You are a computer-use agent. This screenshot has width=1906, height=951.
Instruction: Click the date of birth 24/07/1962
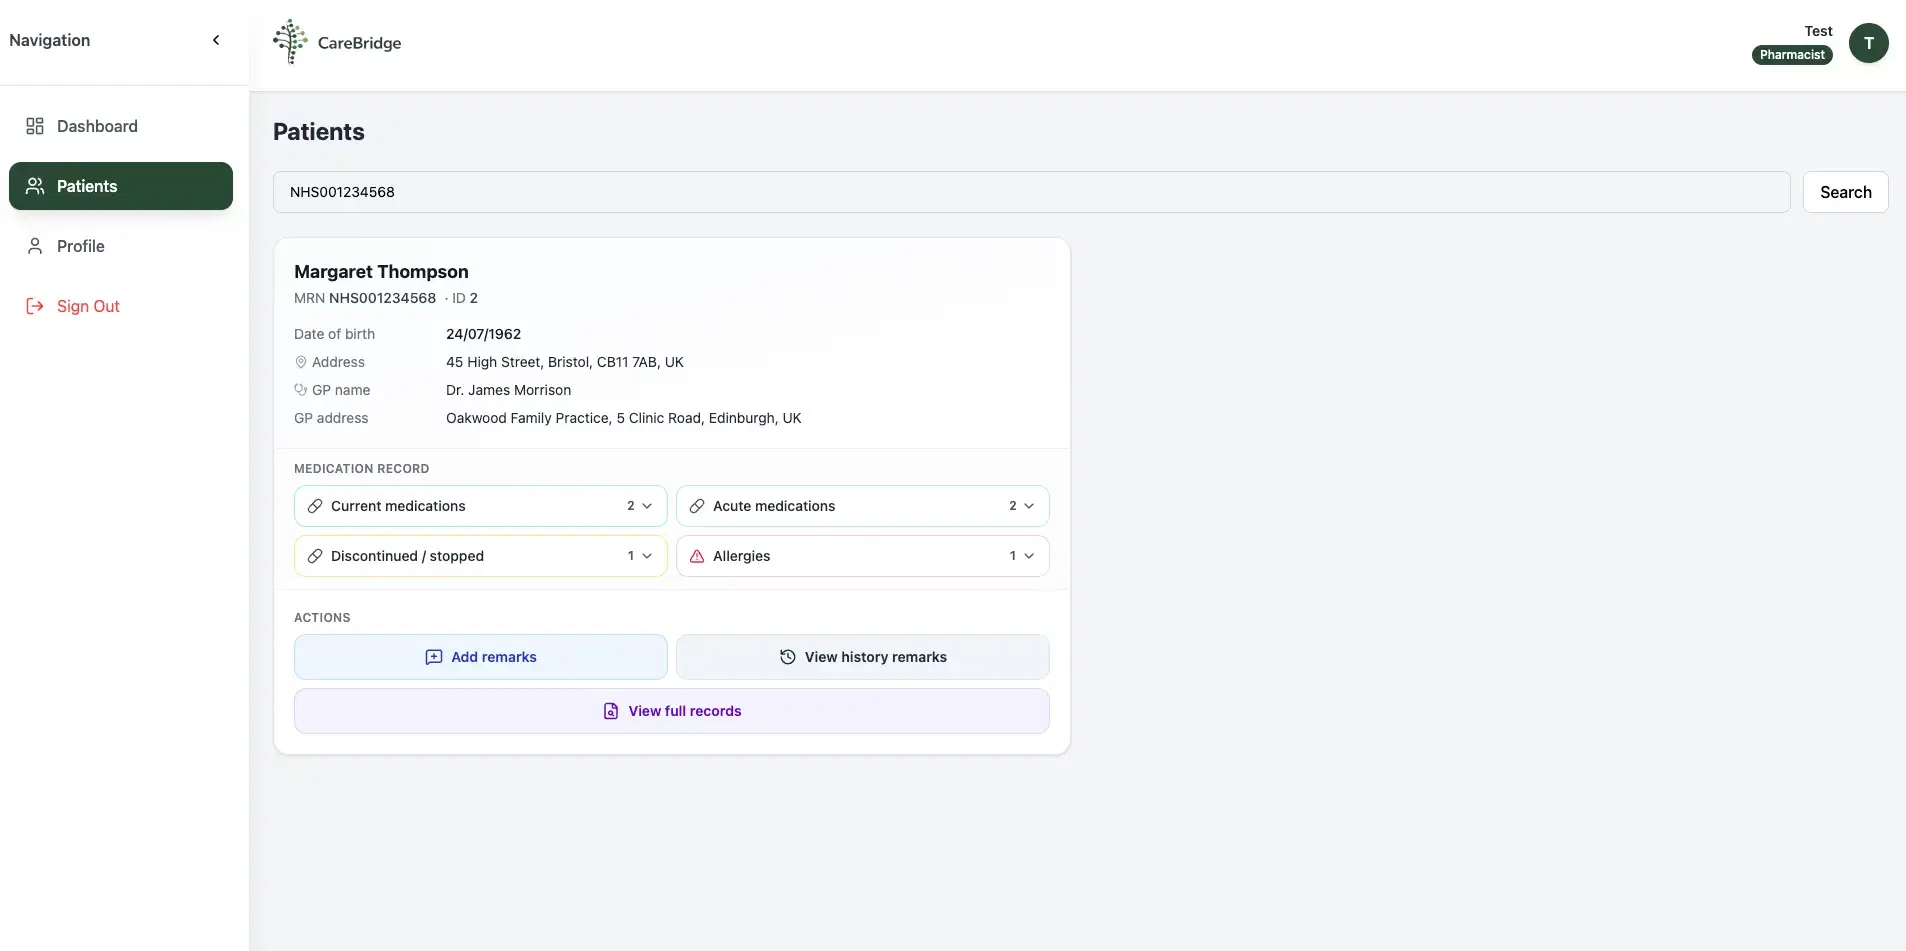[x=484, y=334]
